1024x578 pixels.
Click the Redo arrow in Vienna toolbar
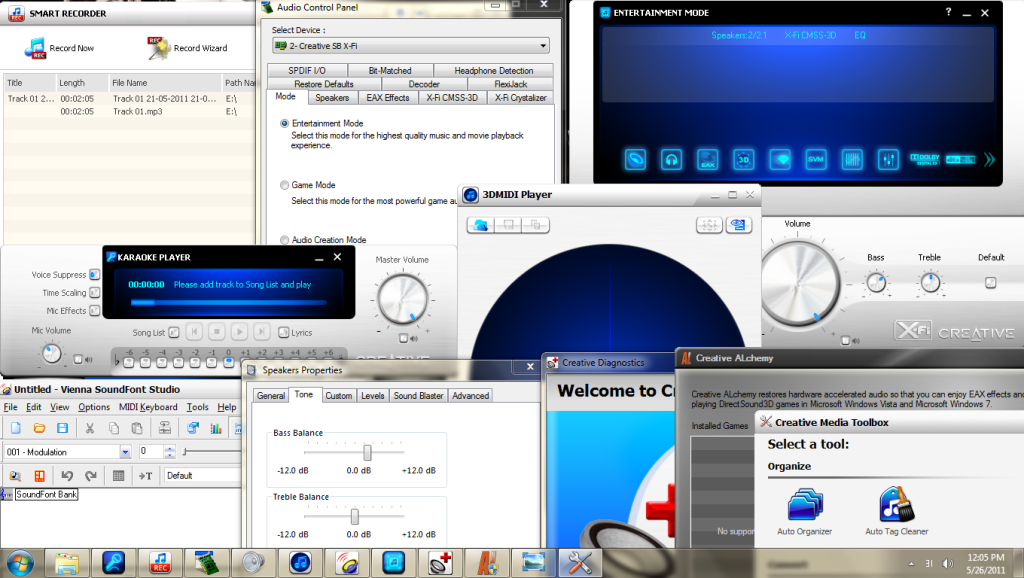coord(91,475)
